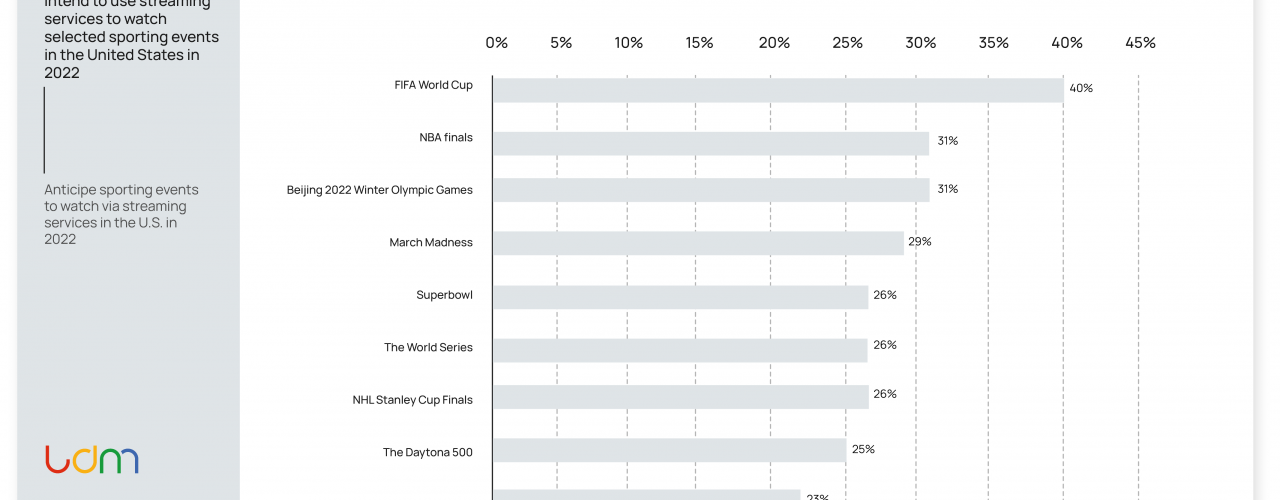Click the tdm rainbow logo
The width and height of the screenshot is (1280, 500).
click(91, 459)
